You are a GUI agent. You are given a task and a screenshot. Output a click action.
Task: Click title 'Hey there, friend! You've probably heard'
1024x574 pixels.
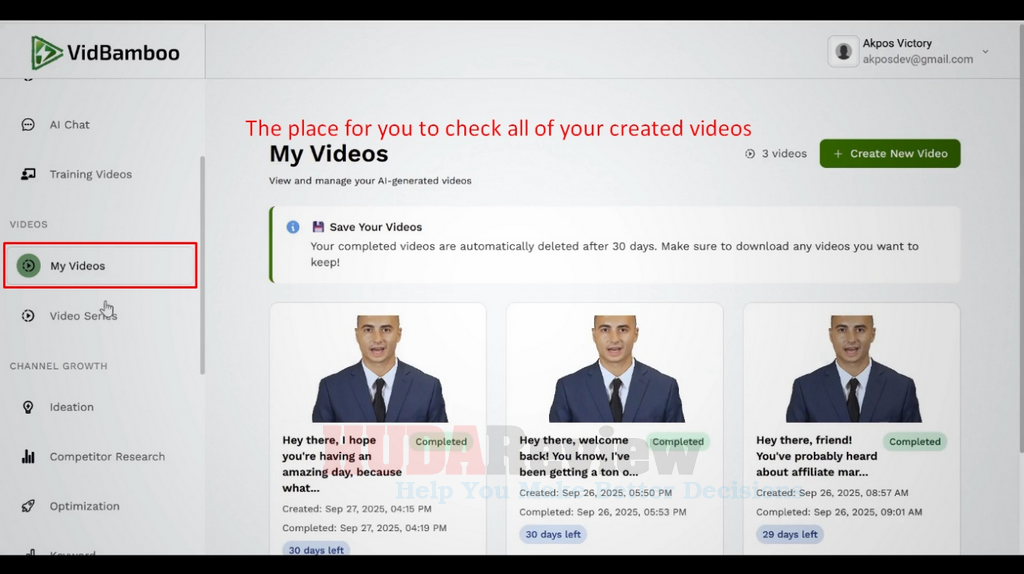(x=816, y=456)
